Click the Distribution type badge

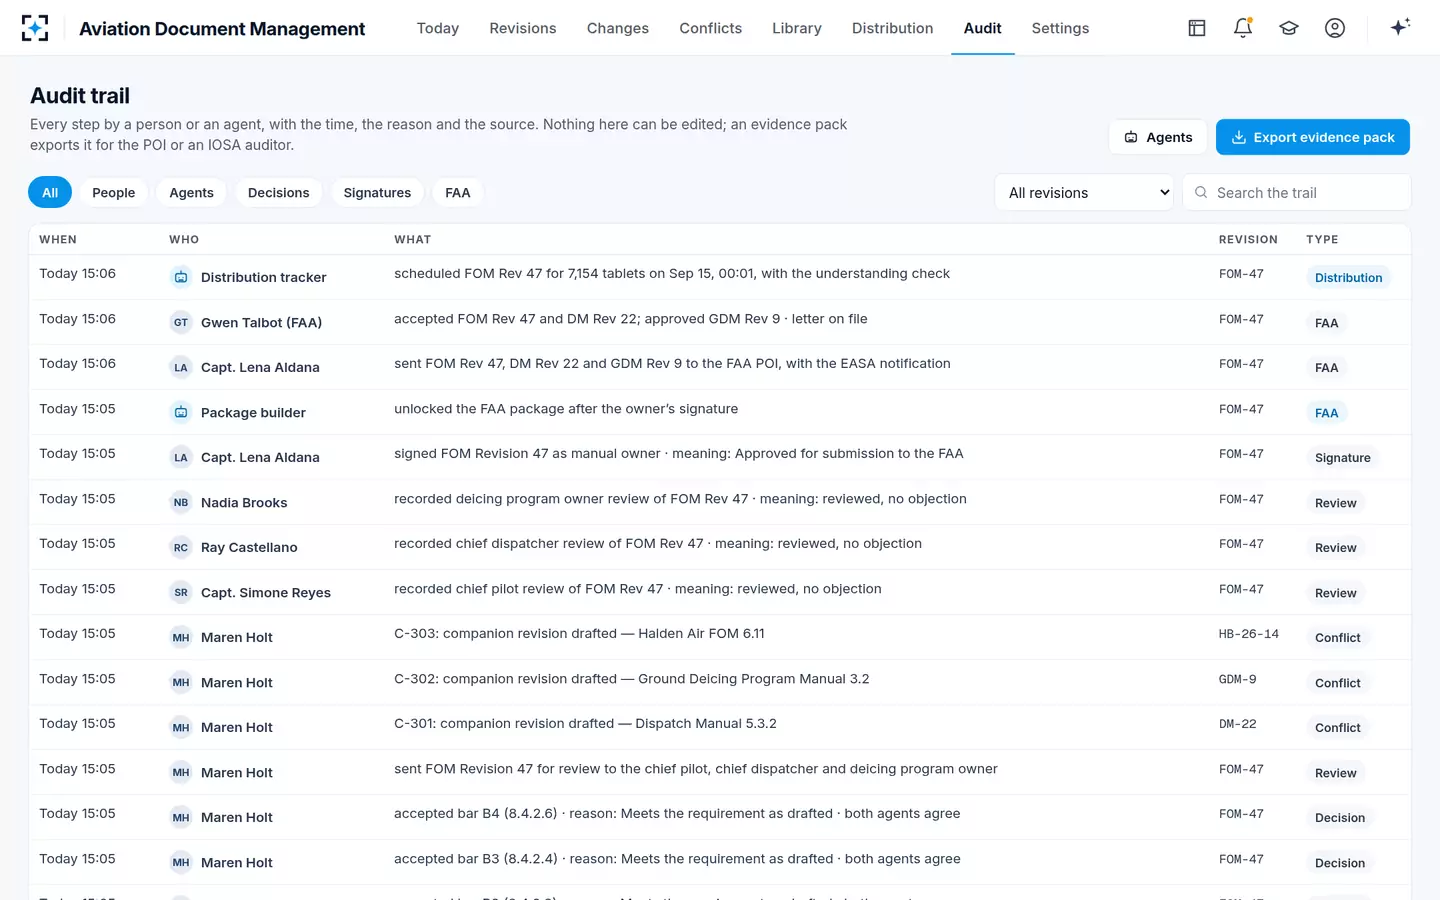click(x=1348, y=278)
